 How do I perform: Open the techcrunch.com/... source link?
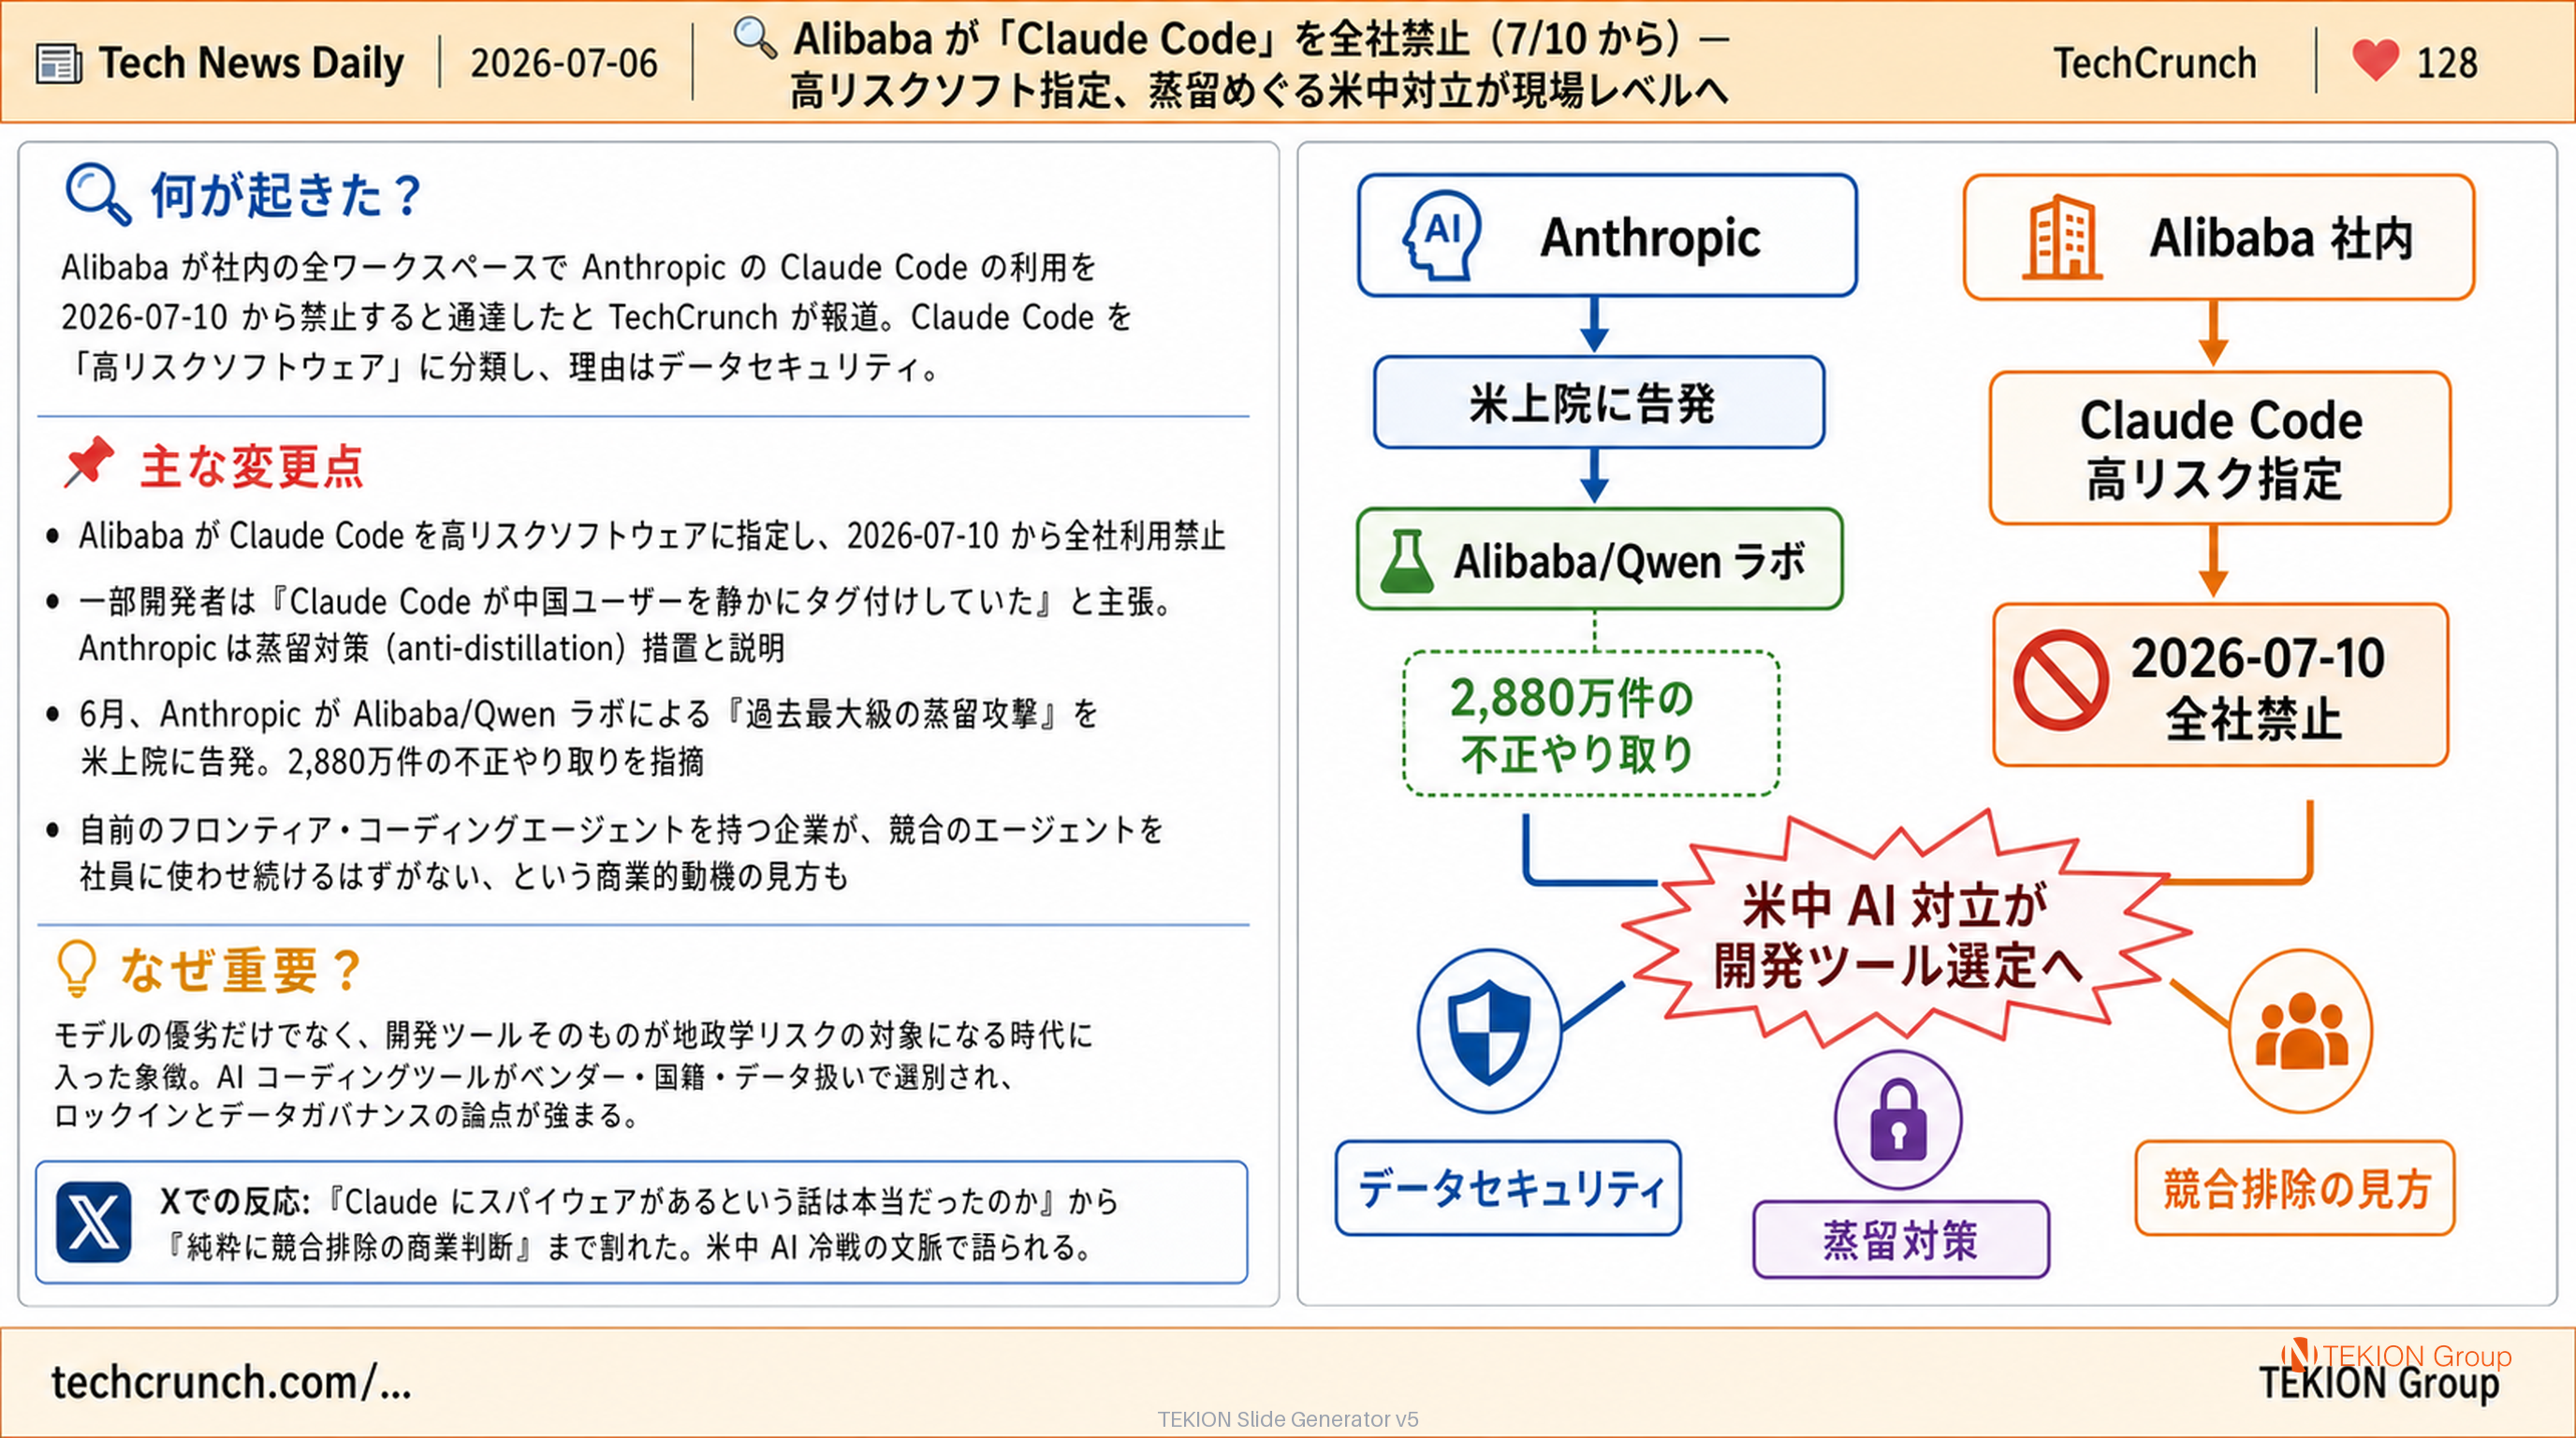click(231, 1382)
